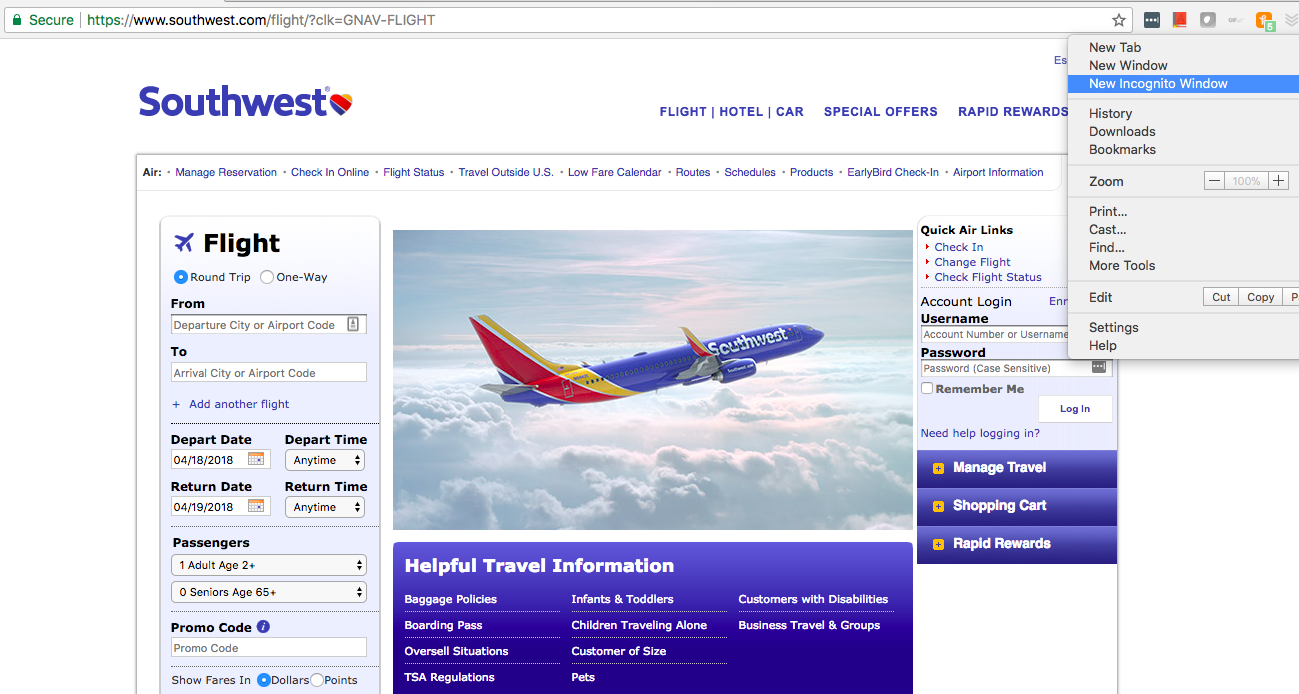
Task: Select the One-Way radio button
Action: pyautogui.click(x=267, y=277)
